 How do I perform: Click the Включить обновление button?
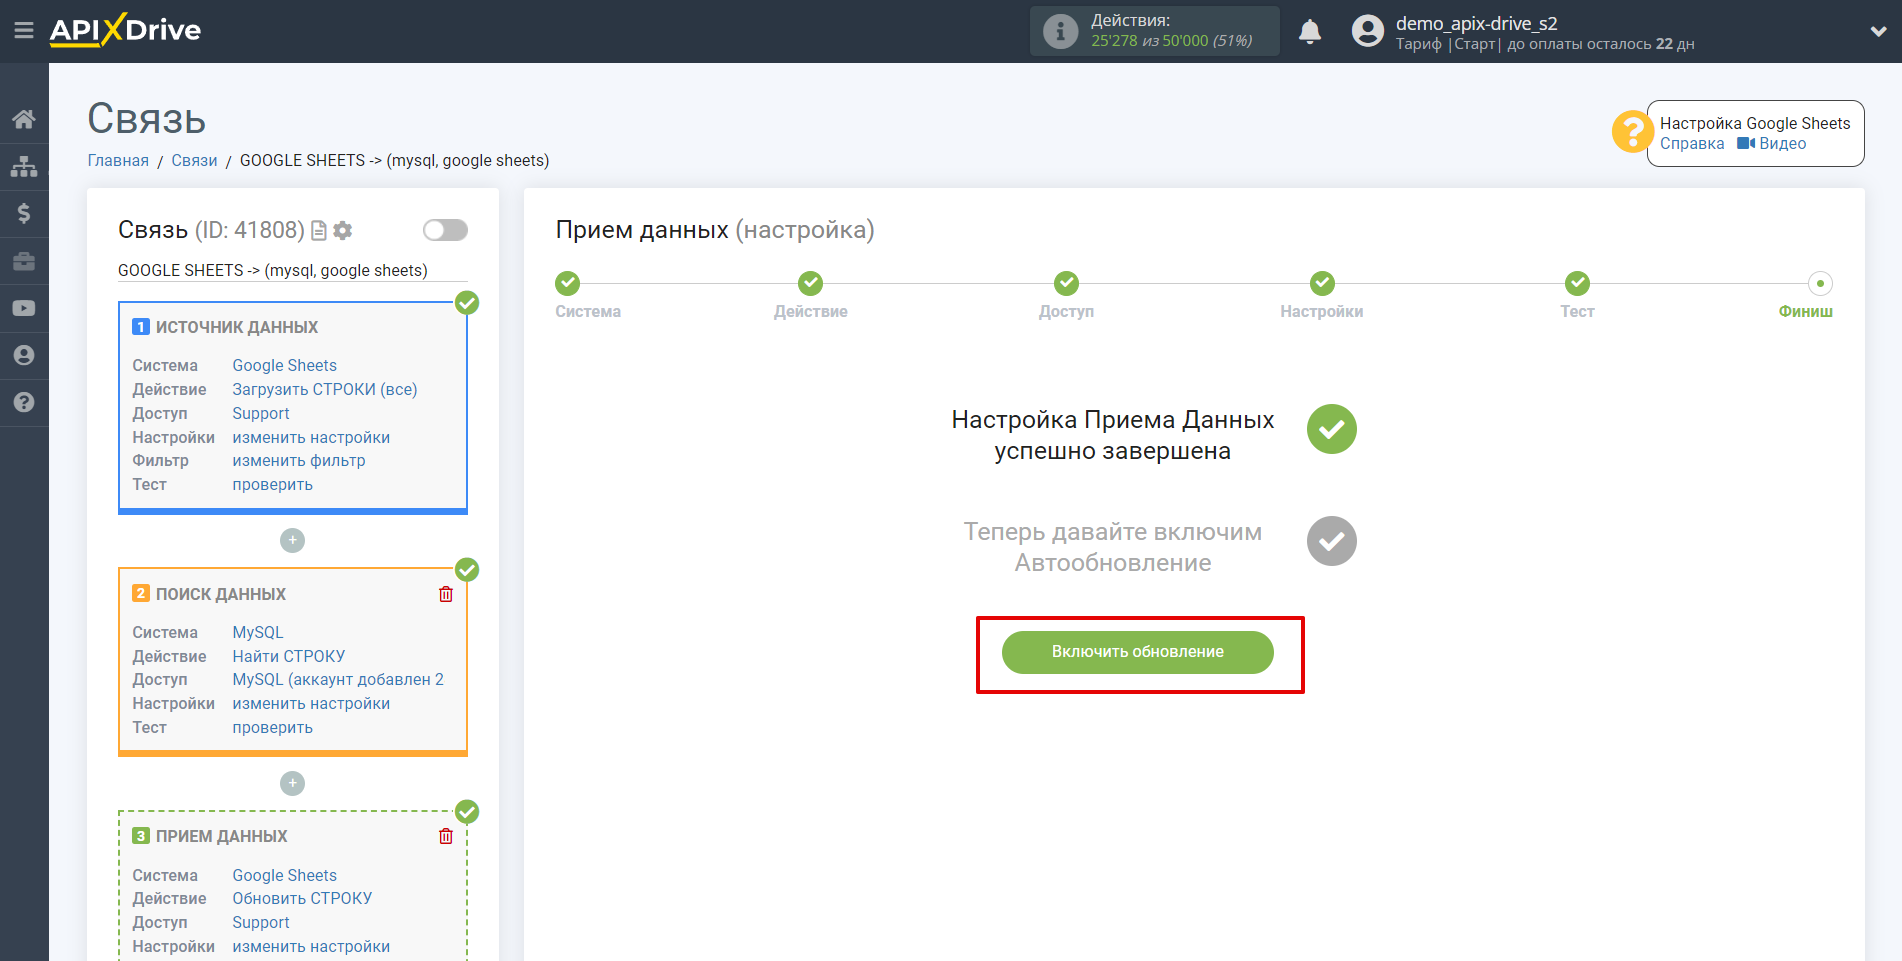pos(1138,652)
